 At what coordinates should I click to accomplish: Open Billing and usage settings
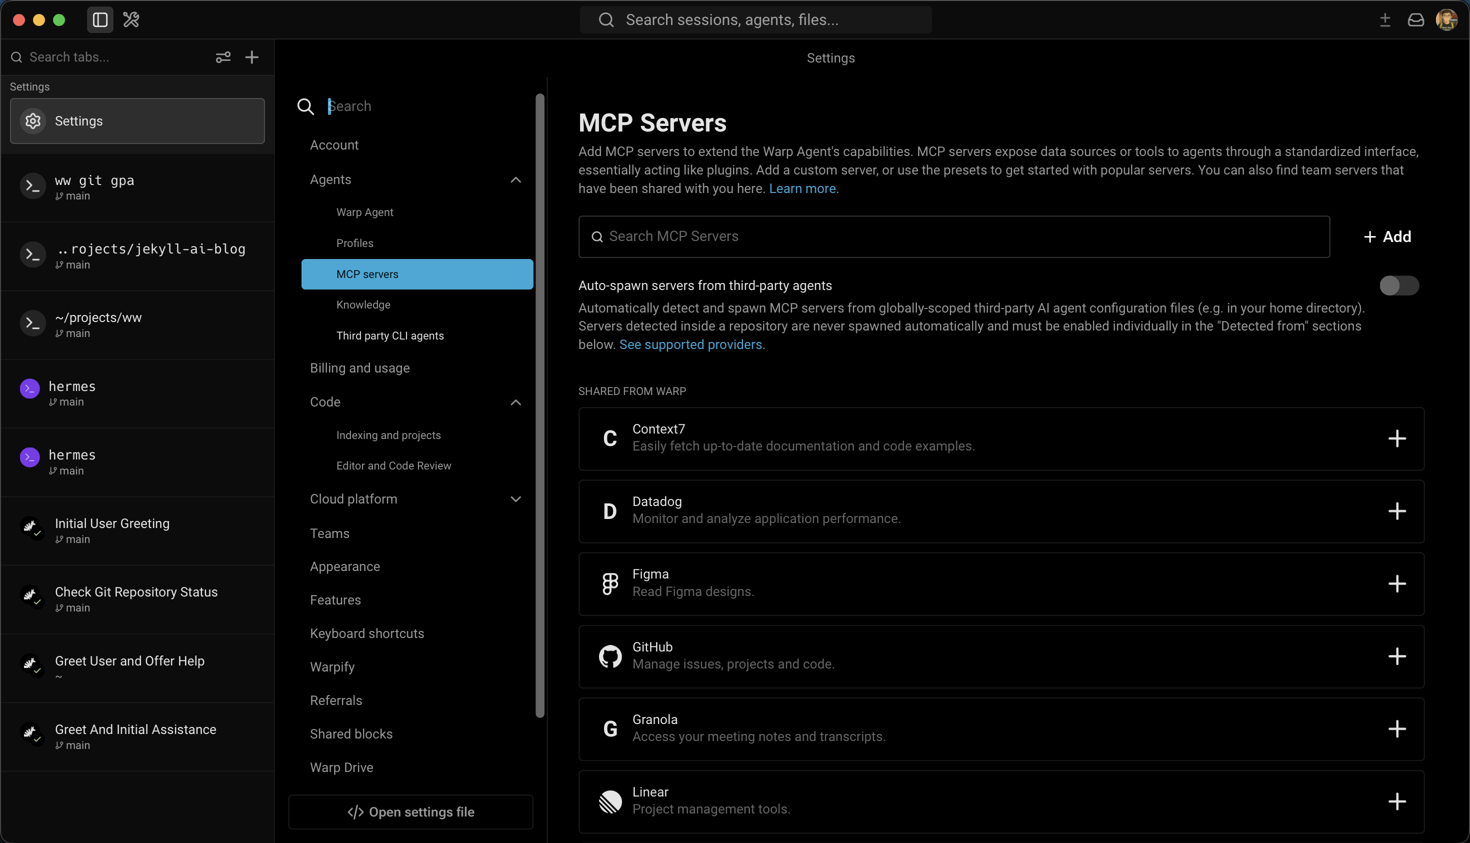point(360,368)
